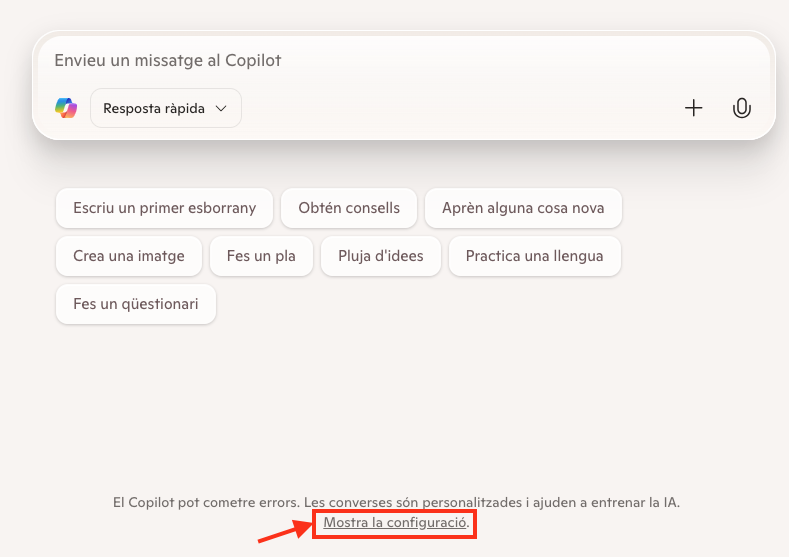Image resolution: width=789 pixels, height=557 pixels.
Task: Select the 'Fes un pla' suggestion
Action: [261, 256]
